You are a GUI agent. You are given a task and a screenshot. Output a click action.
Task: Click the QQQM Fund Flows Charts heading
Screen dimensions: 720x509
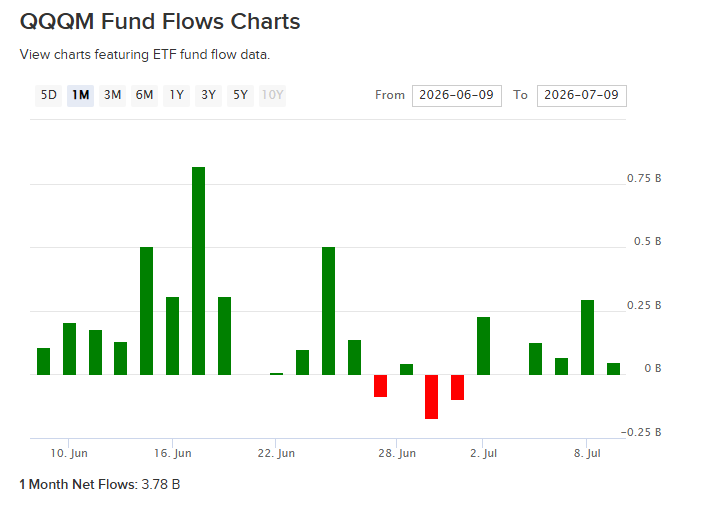click(160, 22)
